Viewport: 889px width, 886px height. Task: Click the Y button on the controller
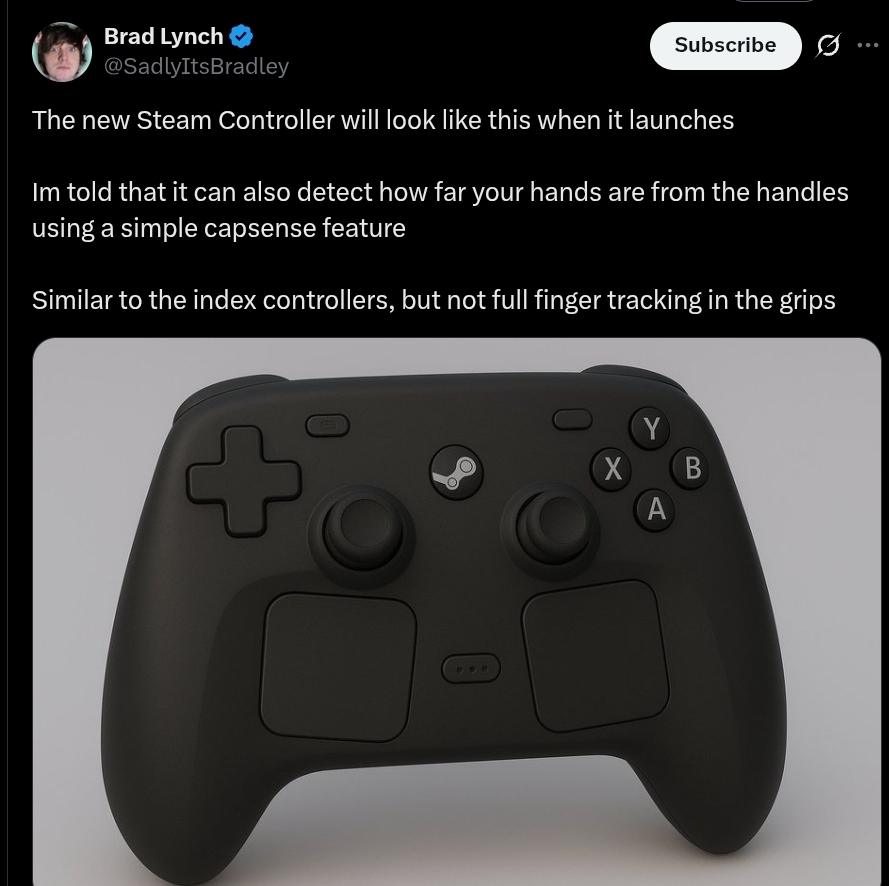click(650, 428)
